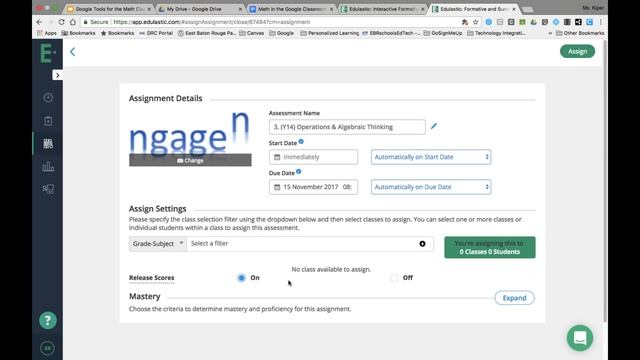Click the page vertical scrollbar
This screenshot has height=360, width=640.
tap(605, 180)
